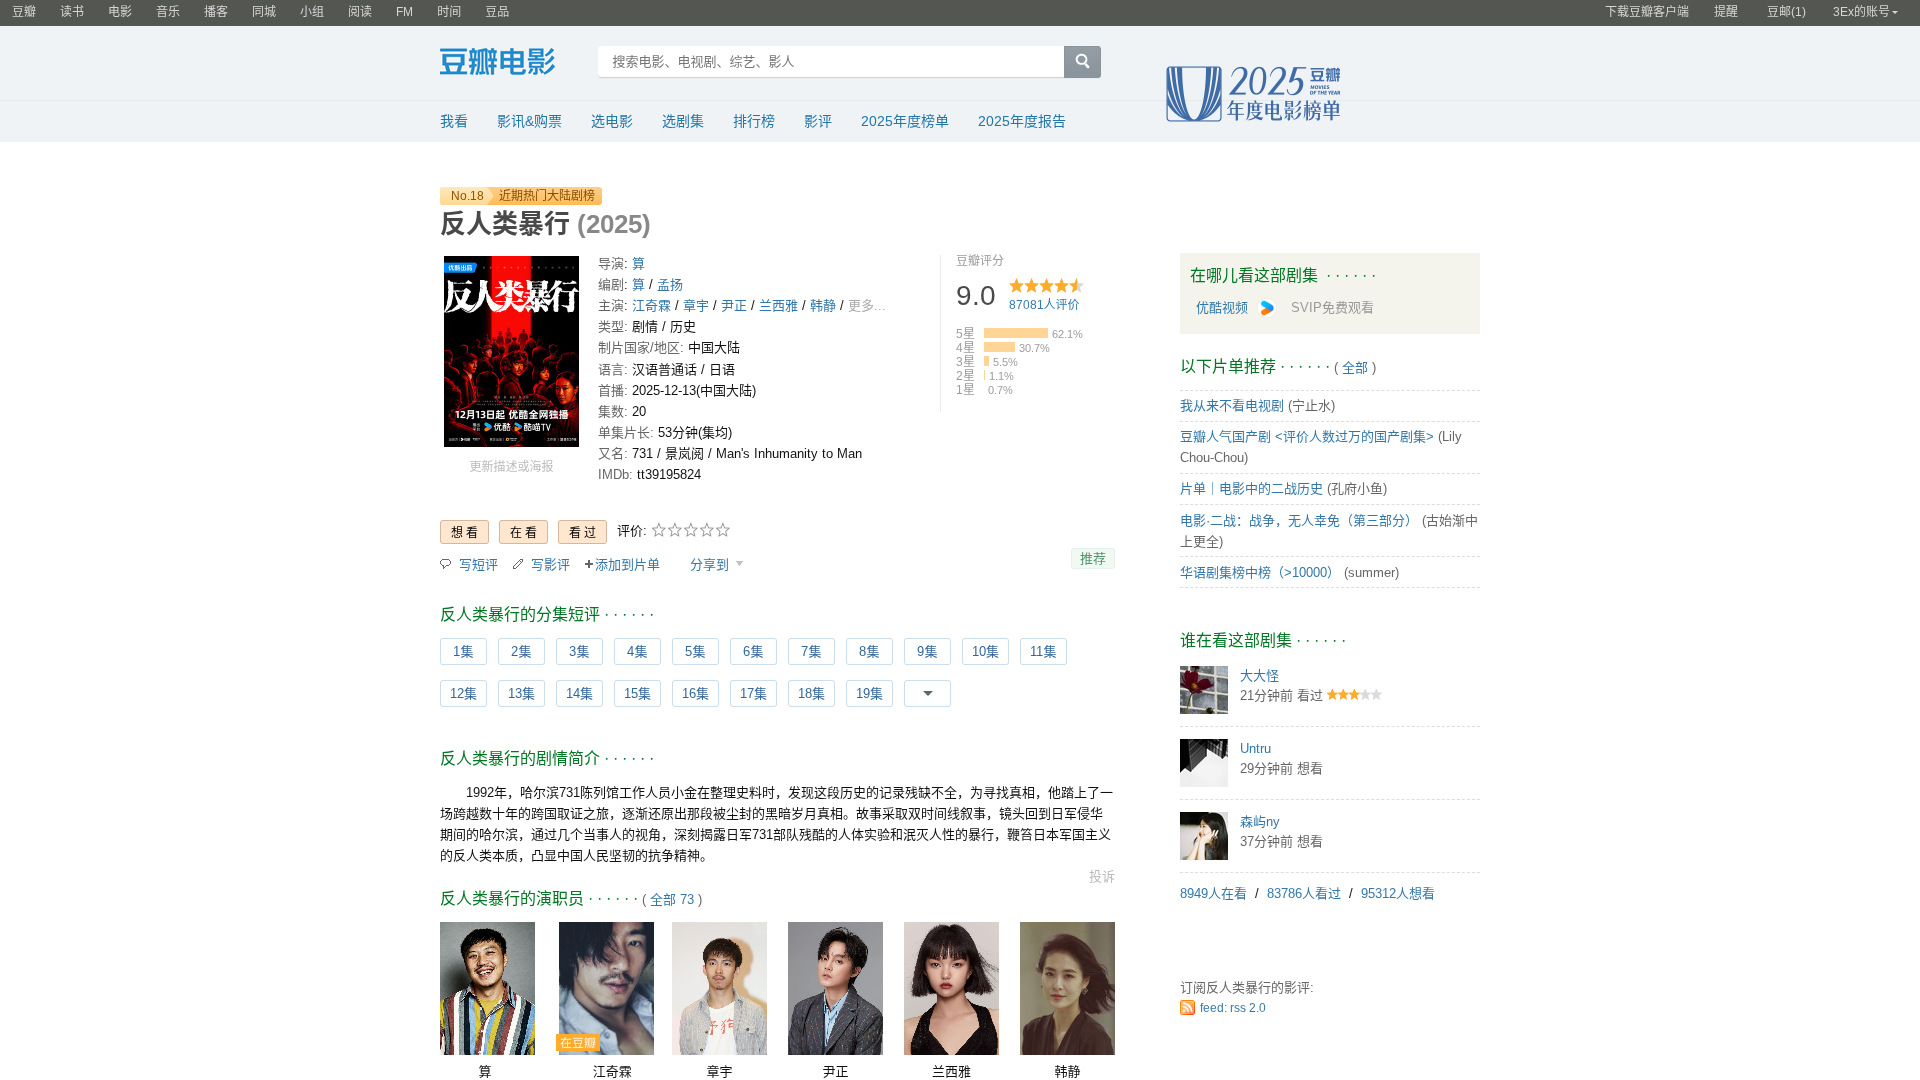Image resolution: width=1920 pixels, height=1080 pixels.
Task: Click the Youku video play icon
Action: 1267,308
